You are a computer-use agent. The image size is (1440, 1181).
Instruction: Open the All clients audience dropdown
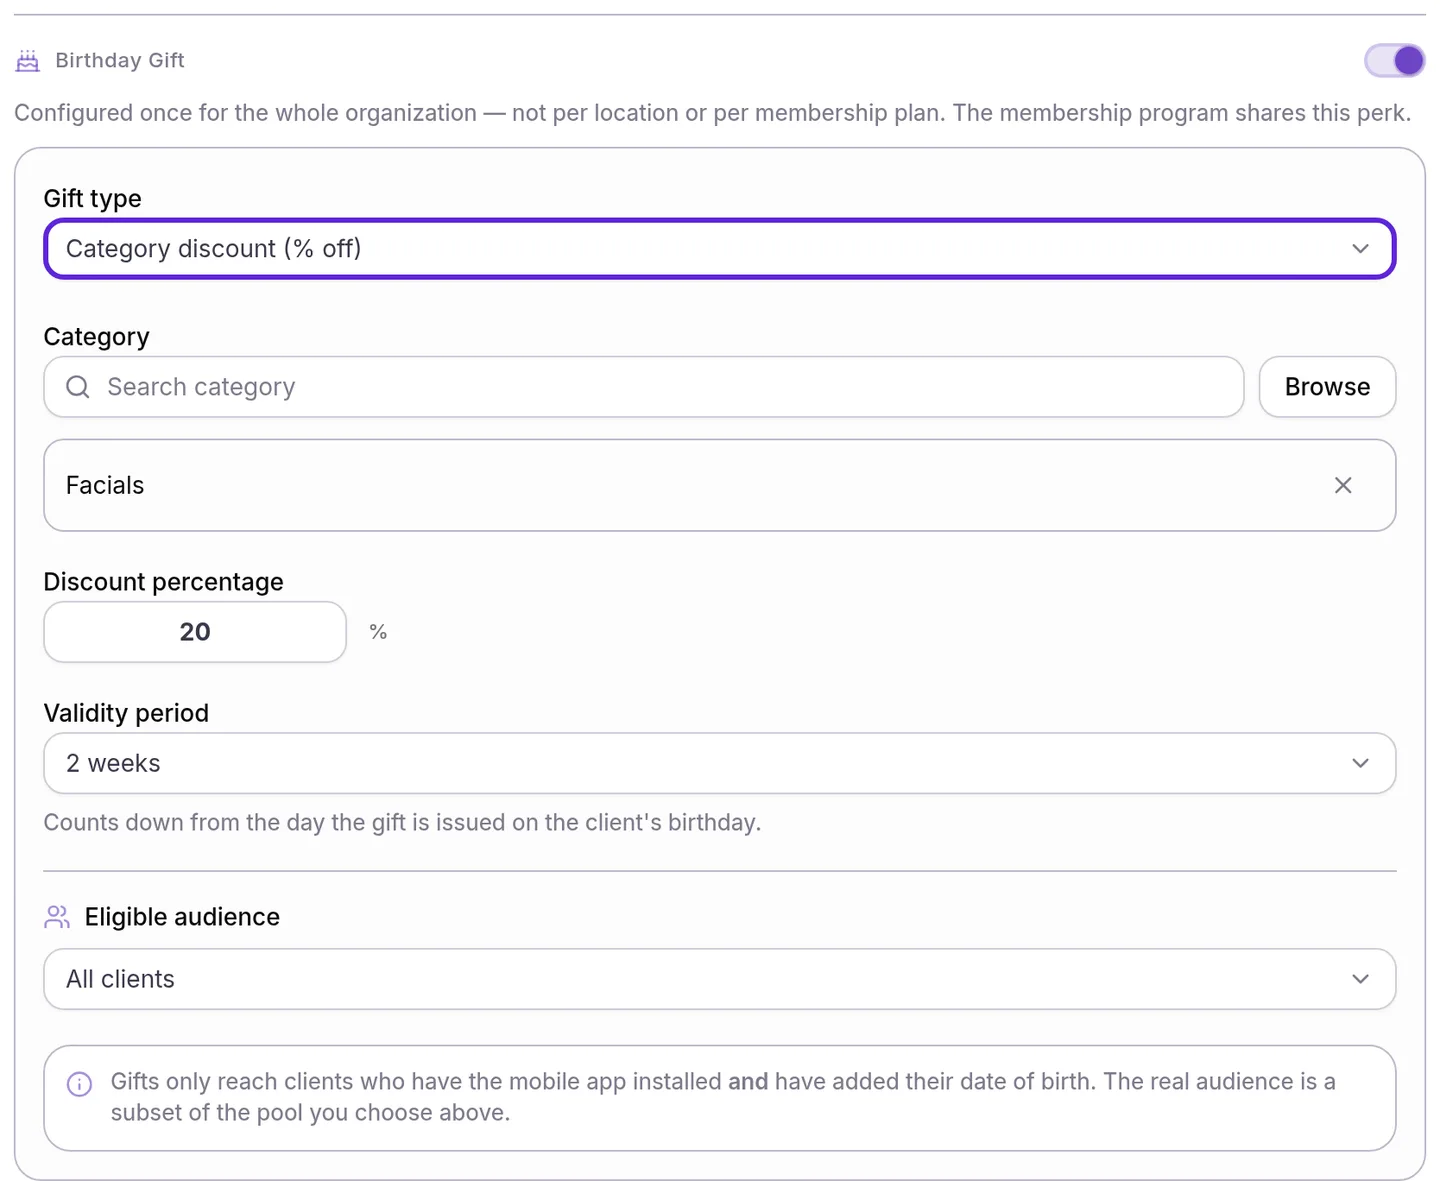tap(719, 979)
